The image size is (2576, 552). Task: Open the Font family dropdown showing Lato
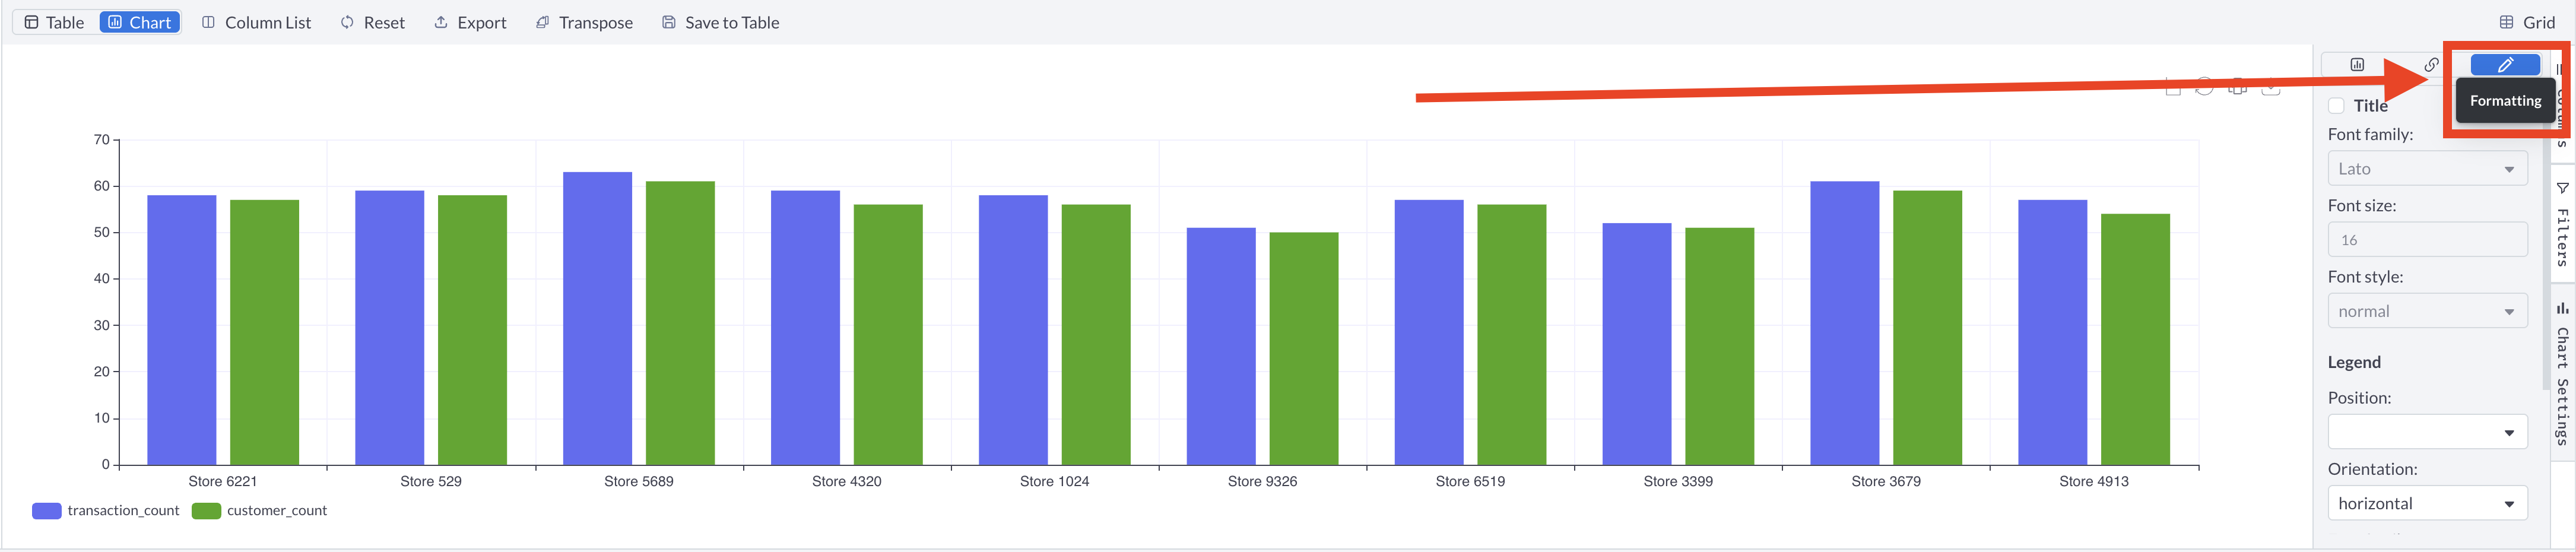pyautogui.click(x=2426, y=169)
